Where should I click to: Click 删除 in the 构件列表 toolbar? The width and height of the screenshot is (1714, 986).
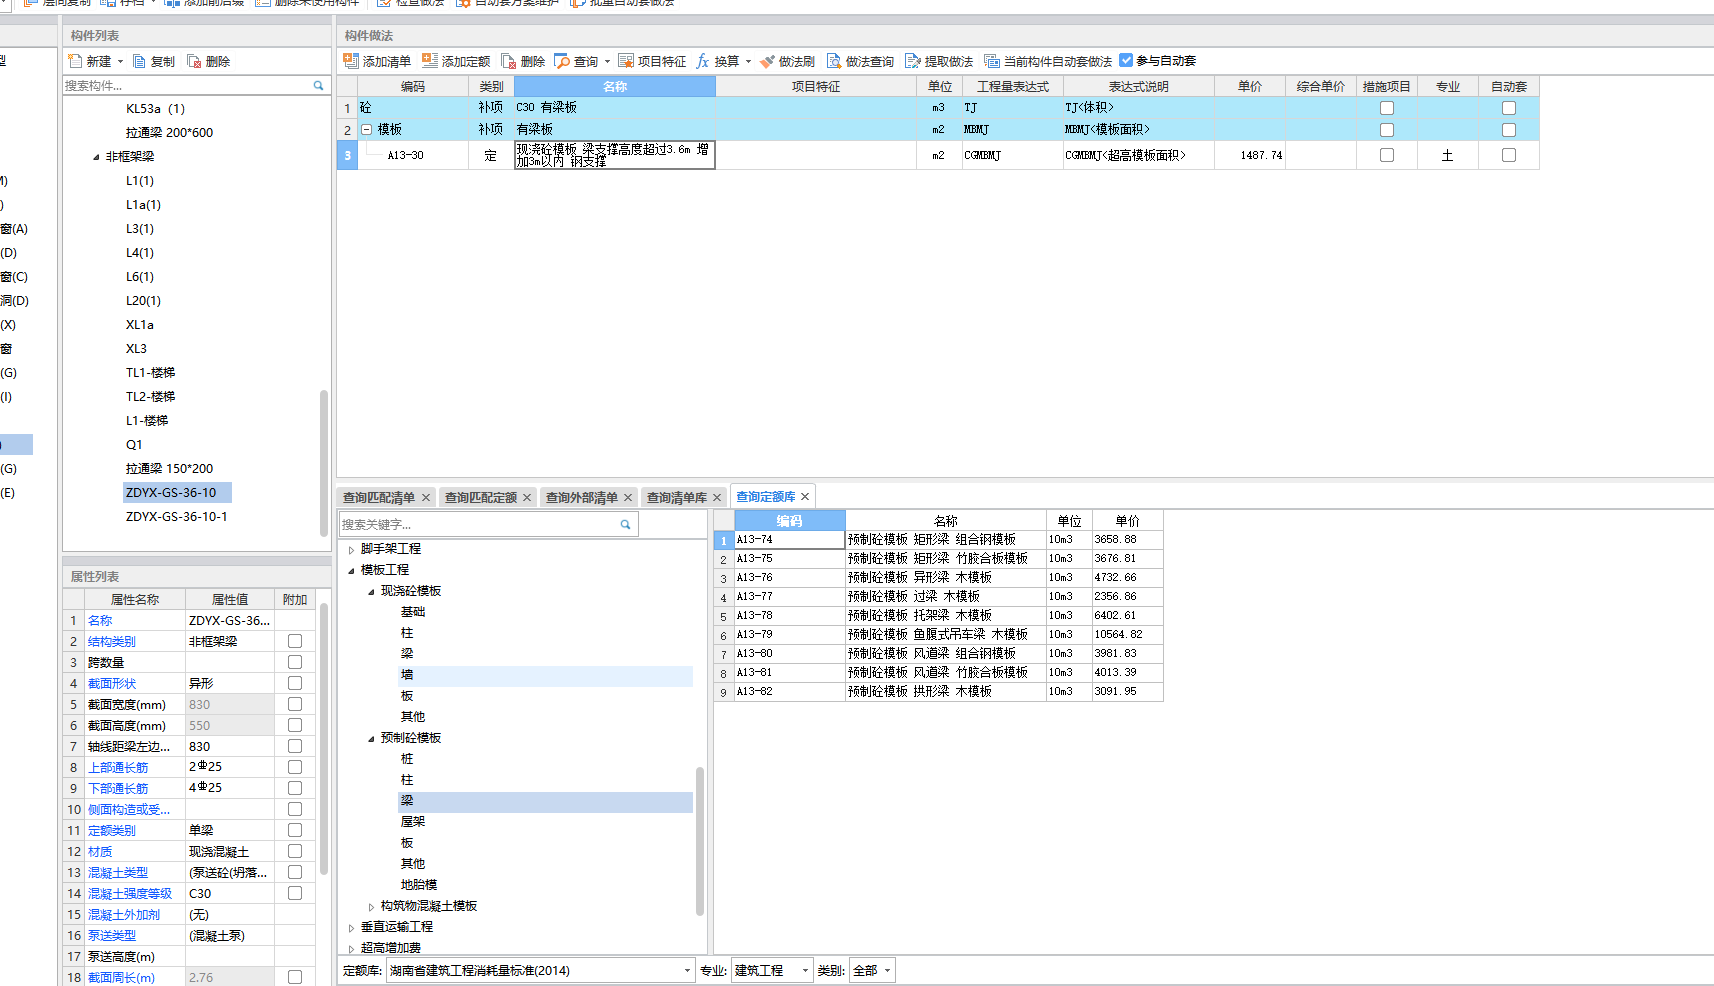pos(209,61)
